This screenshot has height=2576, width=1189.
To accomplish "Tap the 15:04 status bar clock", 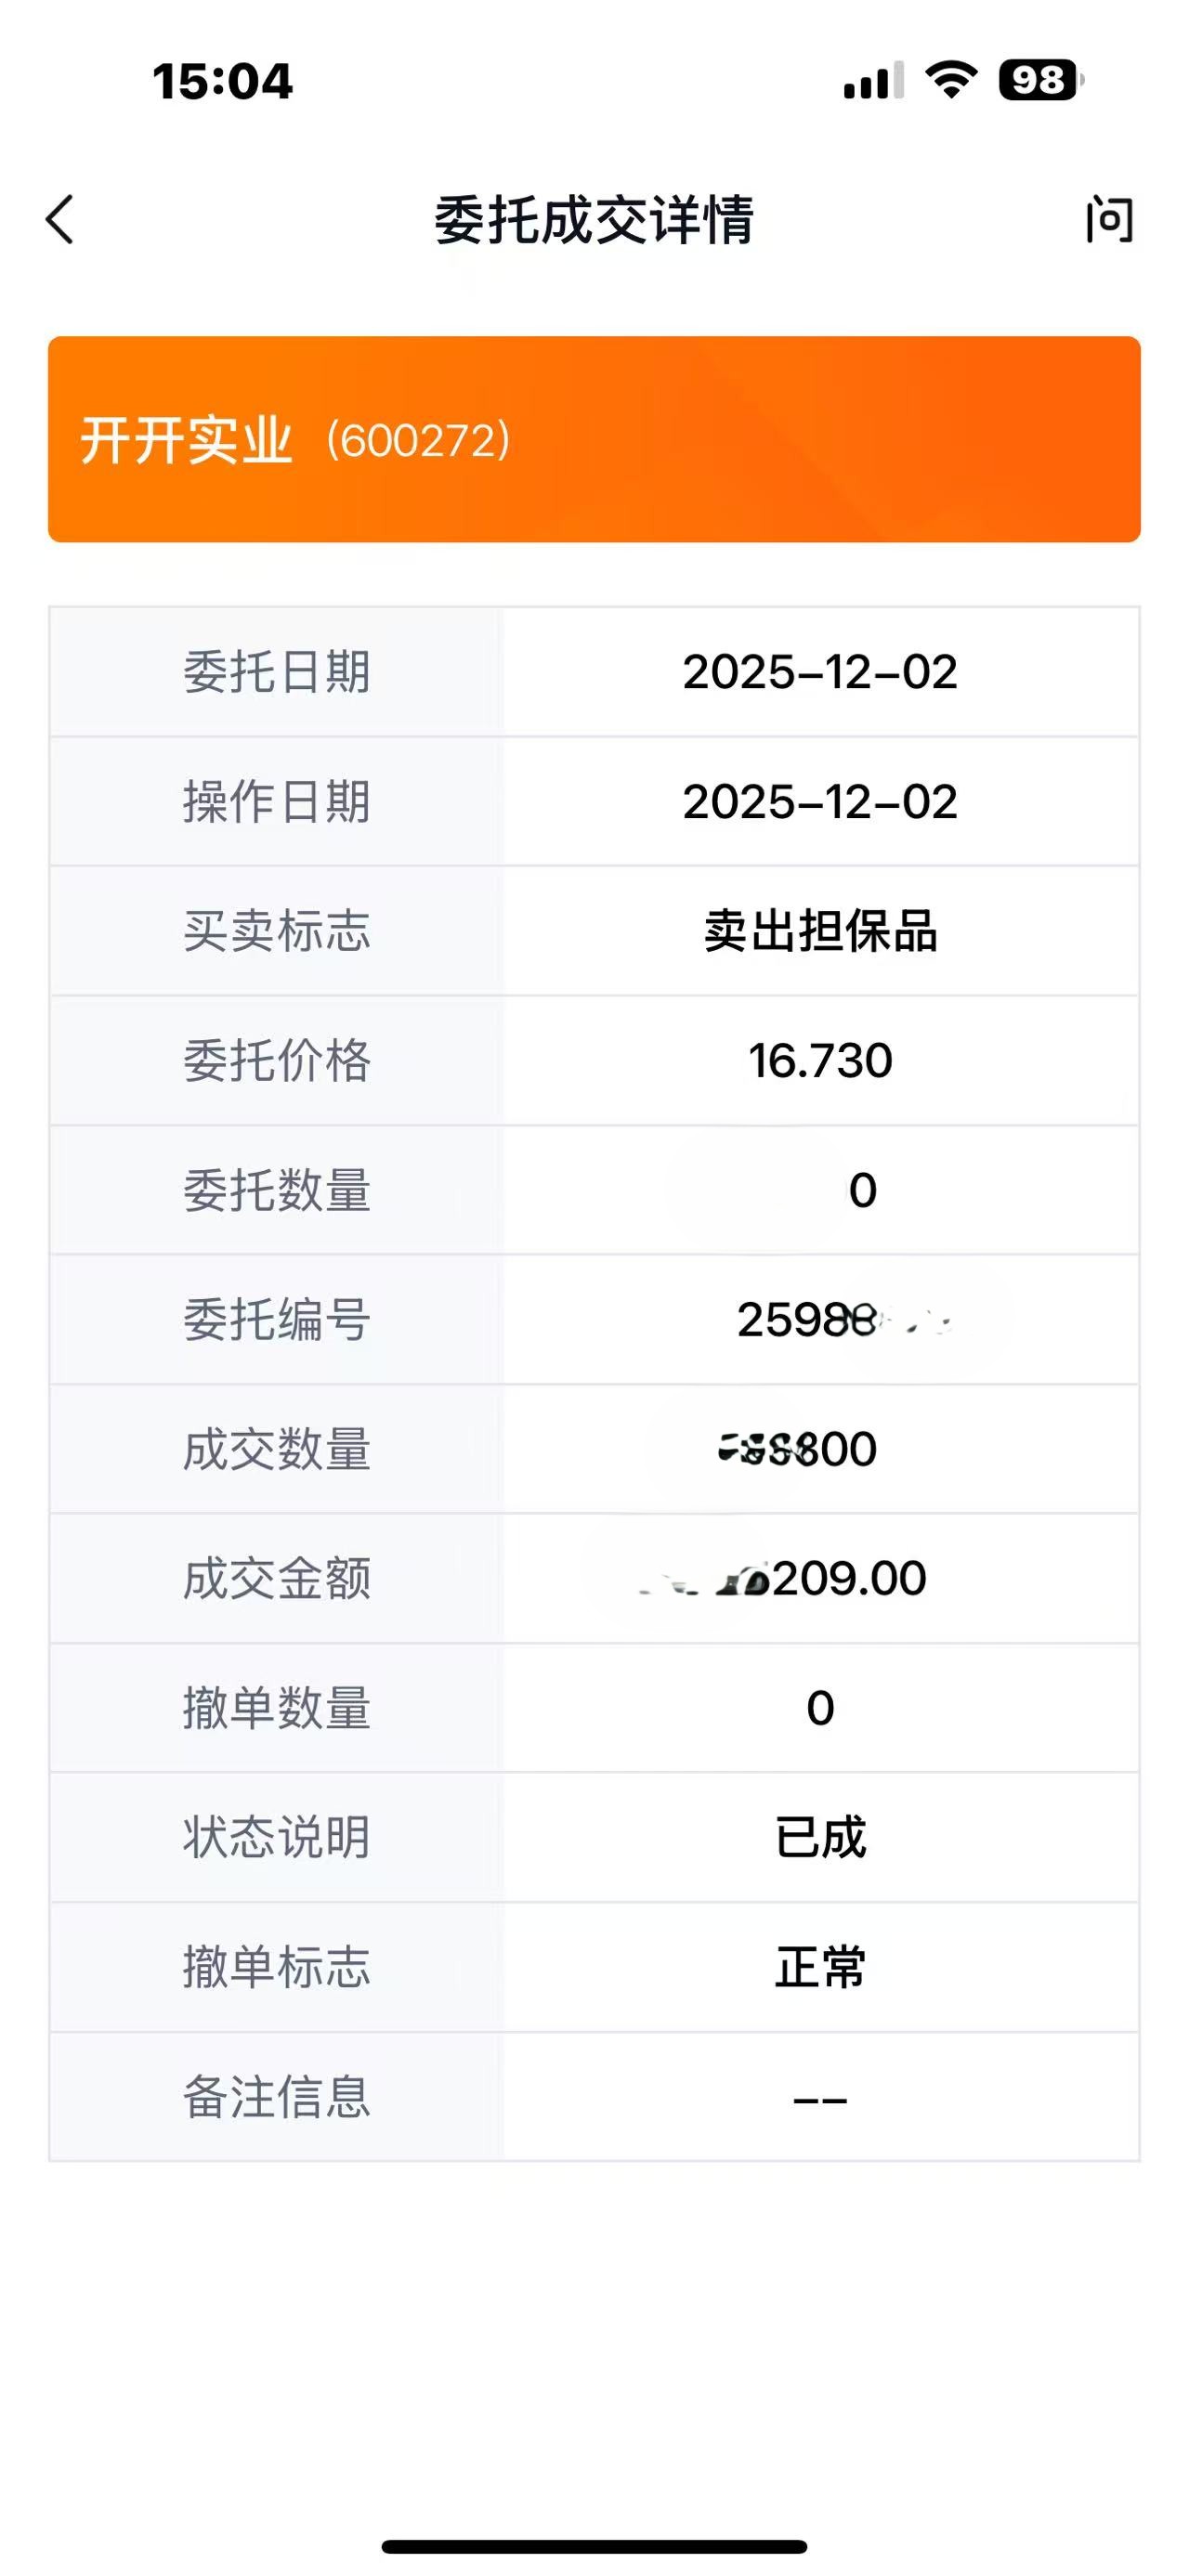I will [x=222, y=81].
